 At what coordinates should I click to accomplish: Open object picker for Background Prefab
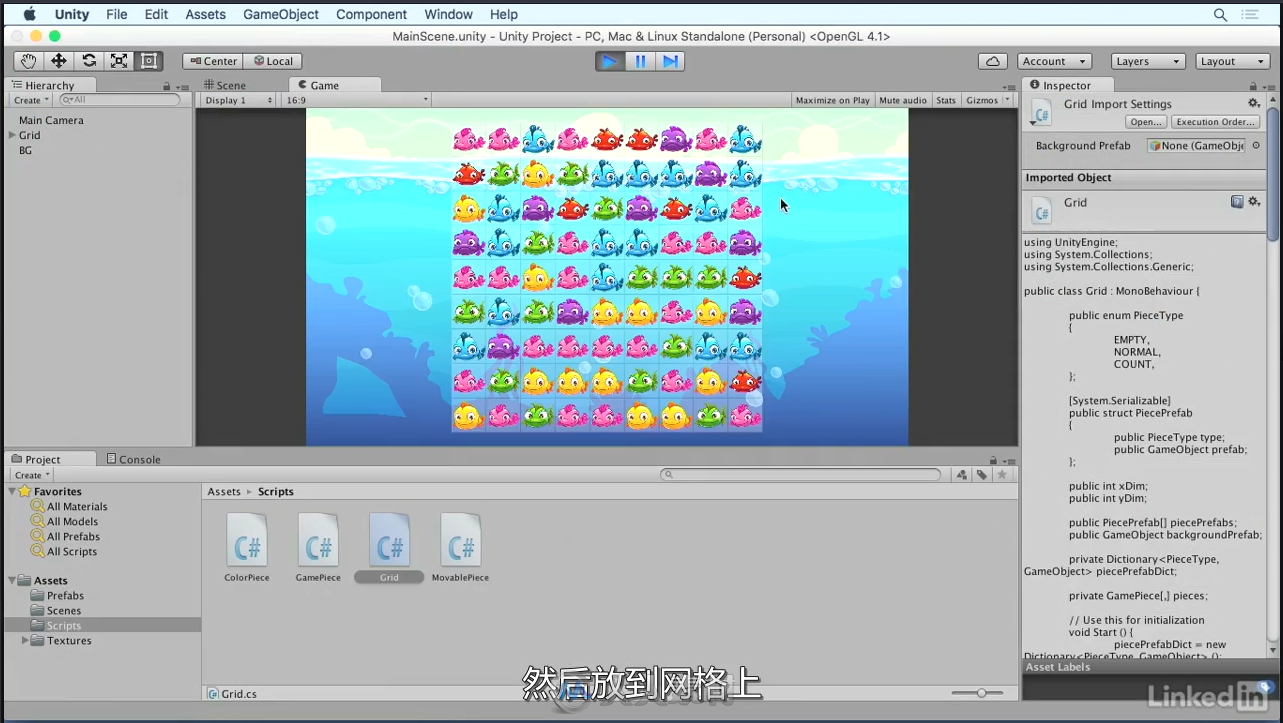click(1256, 145)
